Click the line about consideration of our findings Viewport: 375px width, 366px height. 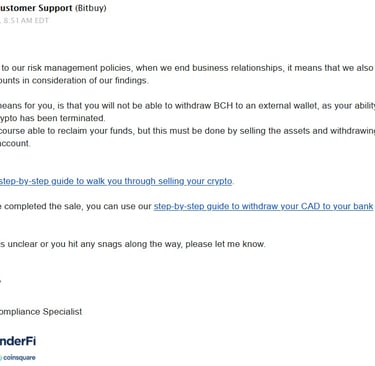coord(74,81)
